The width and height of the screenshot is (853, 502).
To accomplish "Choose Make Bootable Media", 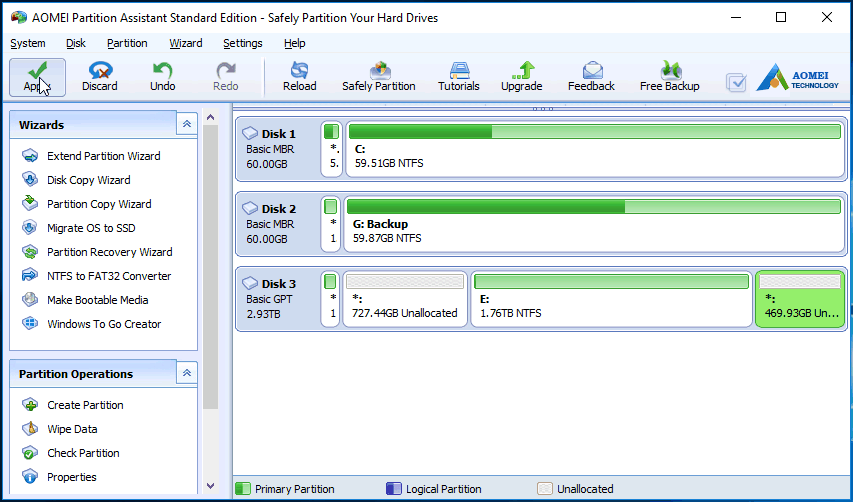I will click(85, 300).
